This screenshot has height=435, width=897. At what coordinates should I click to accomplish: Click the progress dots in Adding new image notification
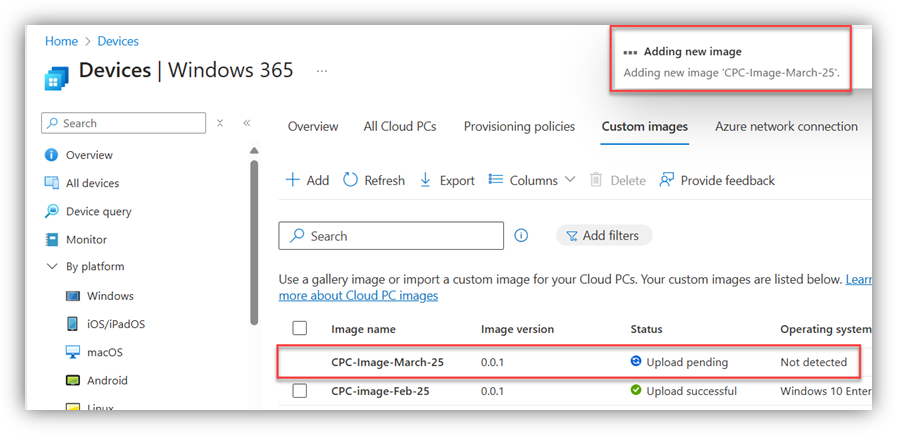pos(630,52)
